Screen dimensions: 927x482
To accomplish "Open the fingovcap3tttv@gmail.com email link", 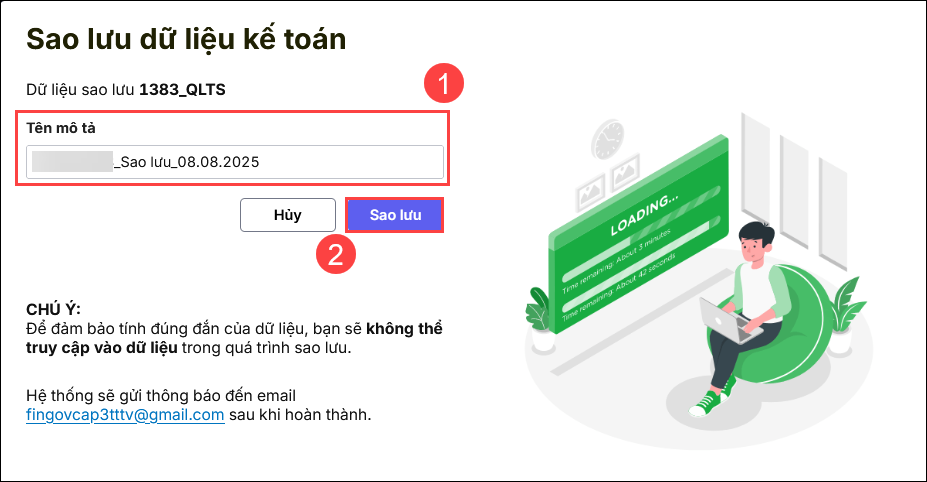I will tap(125, 414).
